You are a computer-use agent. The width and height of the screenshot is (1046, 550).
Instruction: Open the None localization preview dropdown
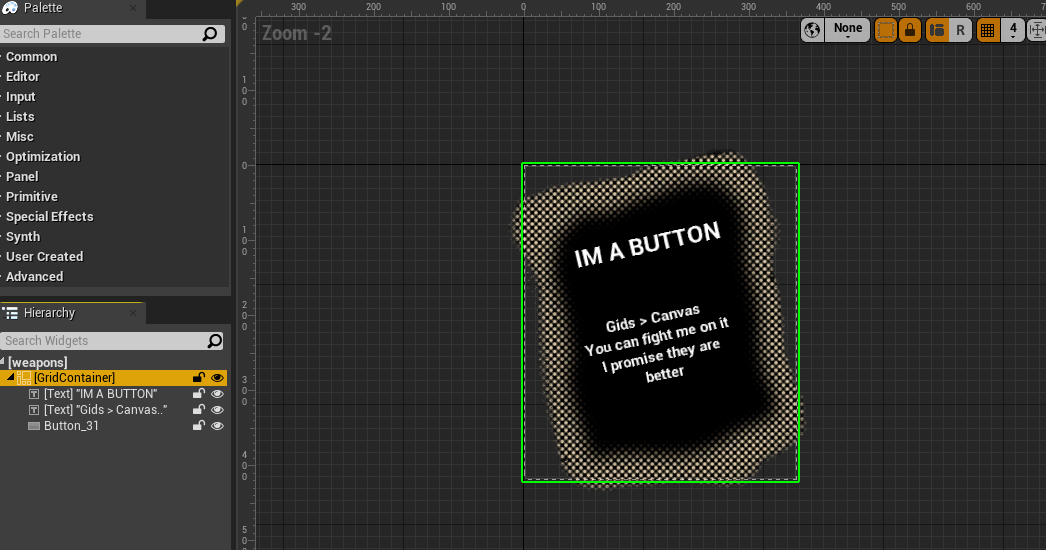tap(847, 30)
